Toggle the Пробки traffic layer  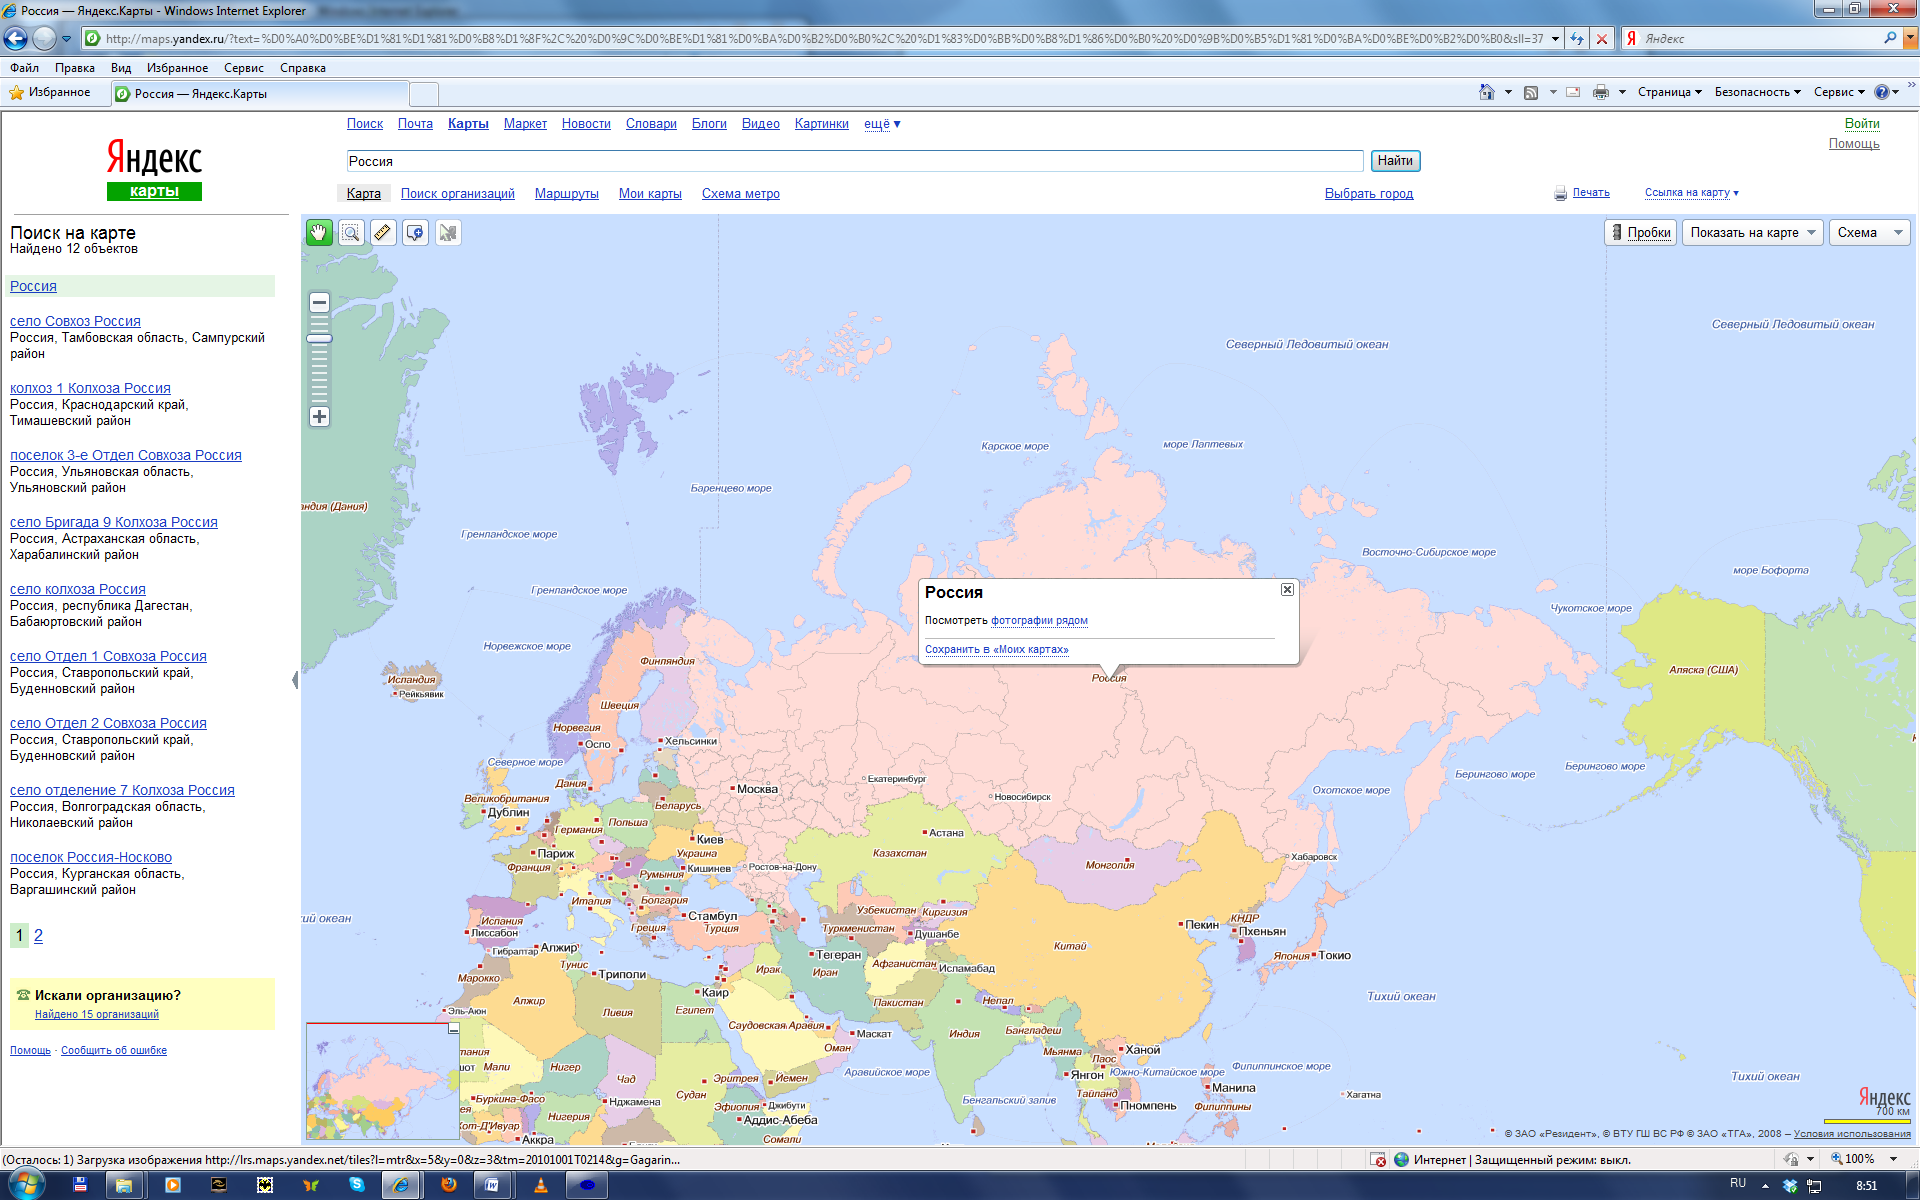click(1639, 232)
